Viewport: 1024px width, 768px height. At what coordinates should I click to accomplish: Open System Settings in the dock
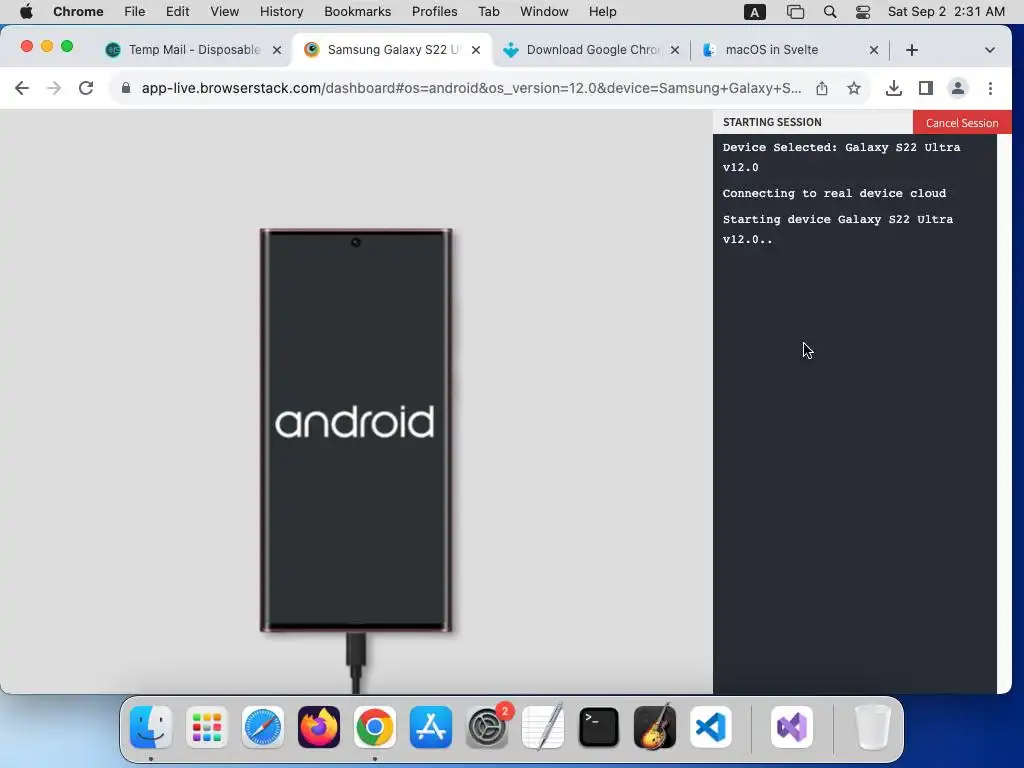click(487, 727)
